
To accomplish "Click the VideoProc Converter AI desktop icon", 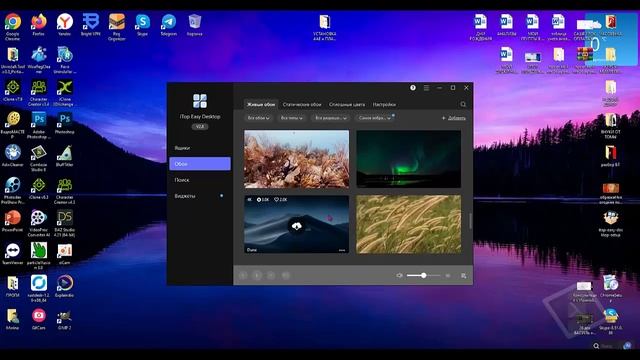I will [x=39, y=223].
